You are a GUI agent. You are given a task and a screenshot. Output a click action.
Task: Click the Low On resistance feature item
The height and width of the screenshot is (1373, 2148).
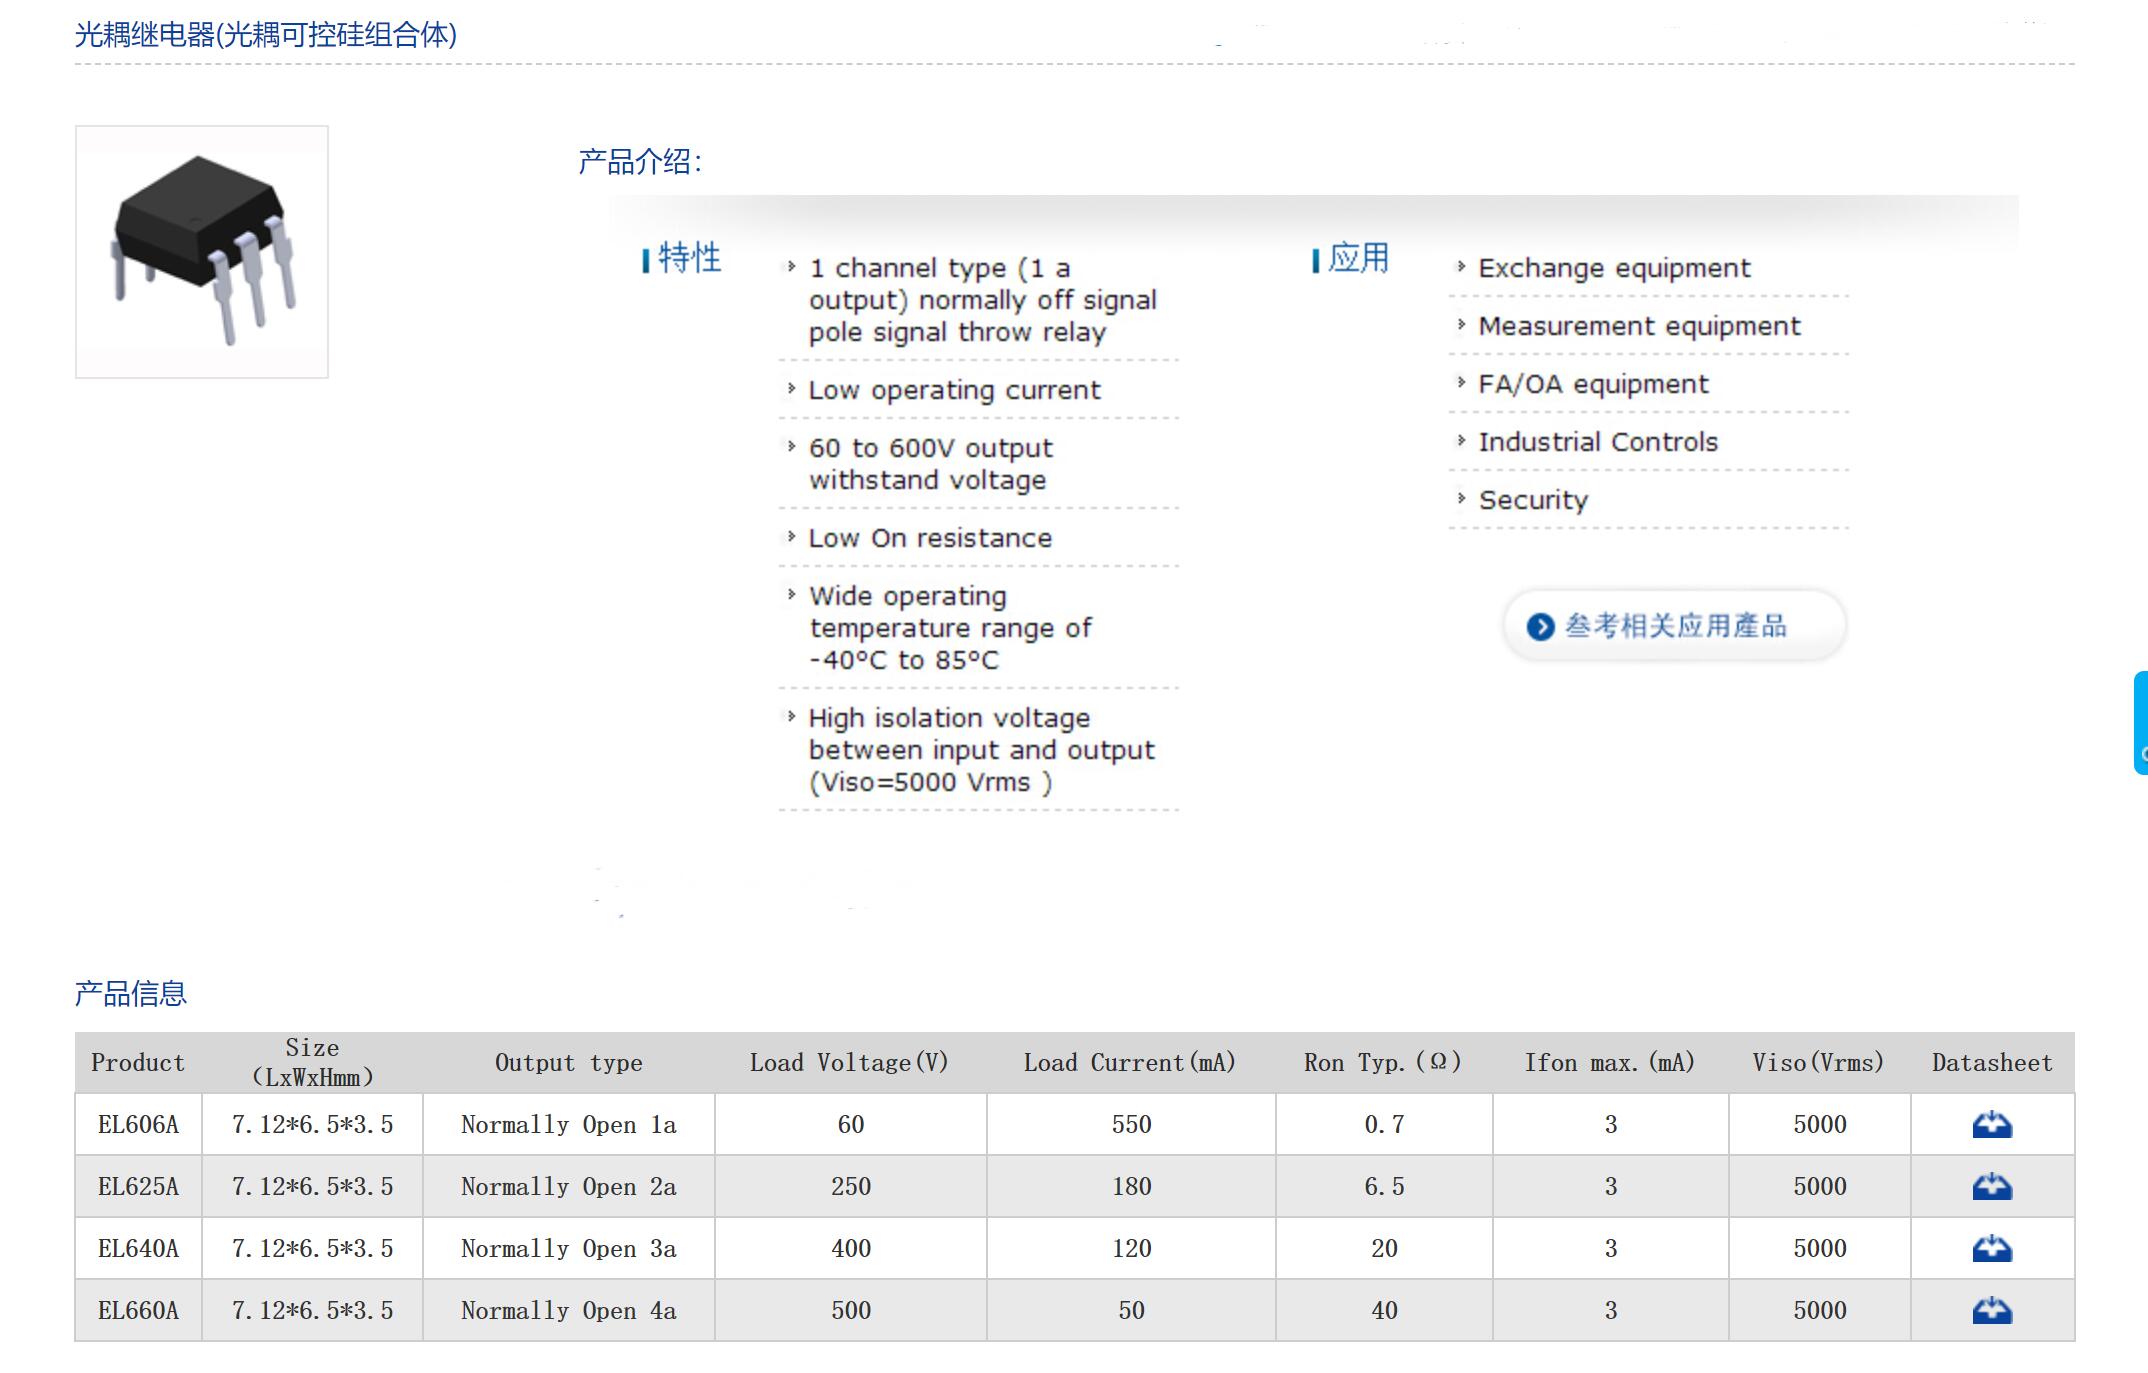(x=930, y=538)
